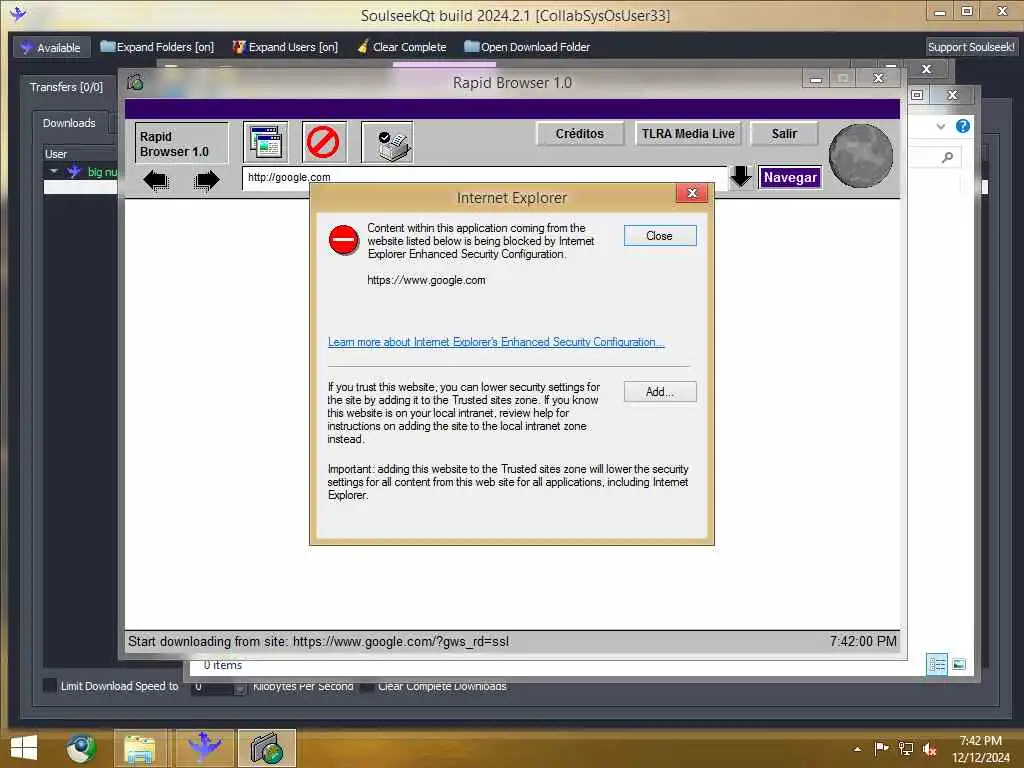This screenshot has height=768, width=1024.
Task: Expand the ribbon chevron beside help icon
Action: point(940,126)
